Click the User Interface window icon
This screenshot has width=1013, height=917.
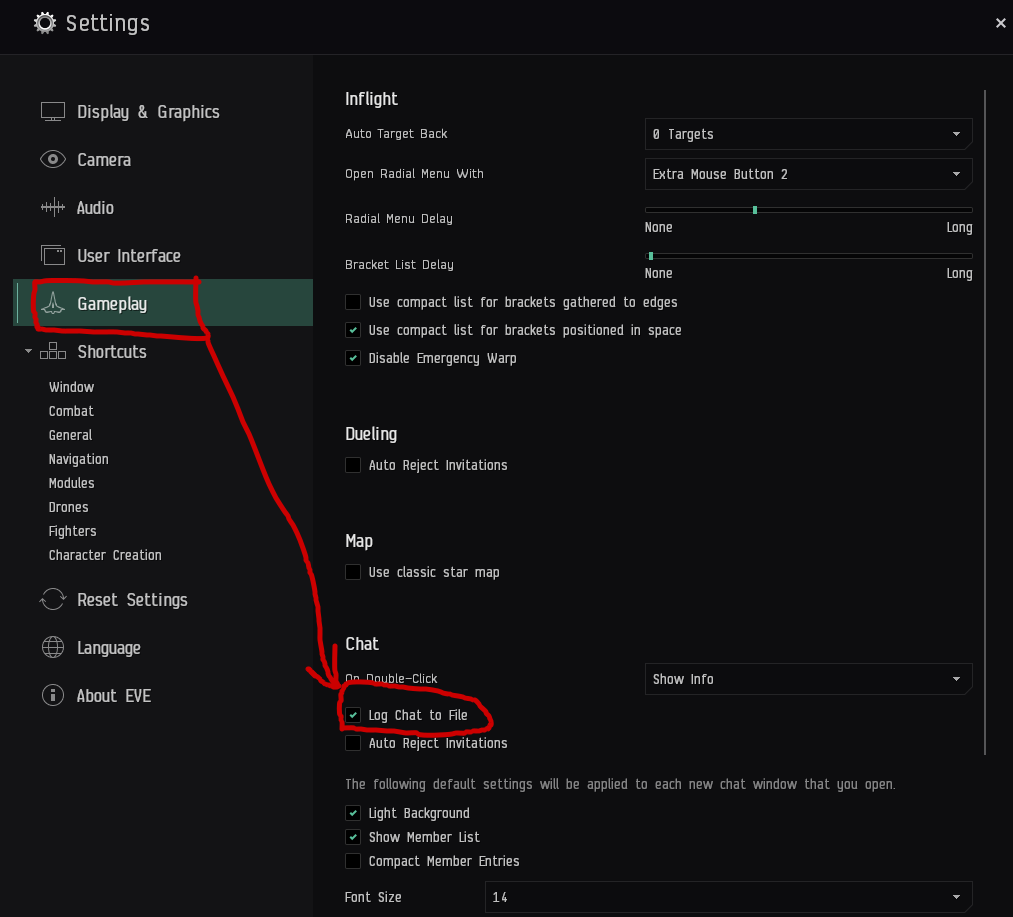click(x=53, y=256)
